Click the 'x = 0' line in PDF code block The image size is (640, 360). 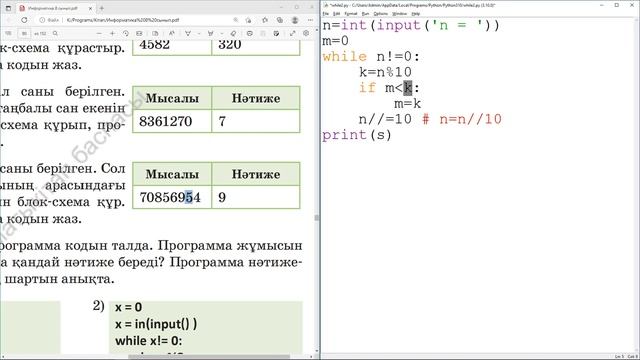pyautogui.click(x=129, y=307)
